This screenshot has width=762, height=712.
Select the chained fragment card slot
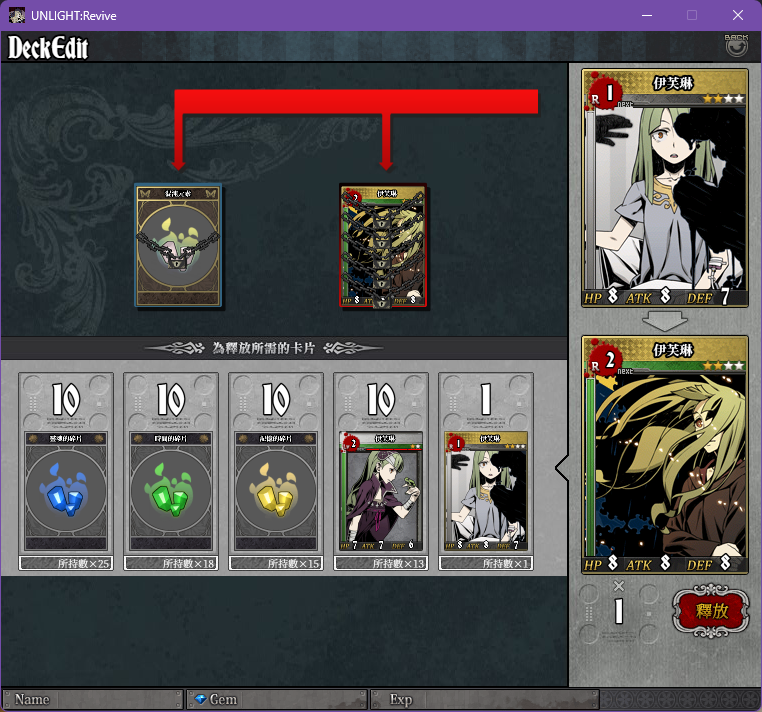[x=178, y=245]
